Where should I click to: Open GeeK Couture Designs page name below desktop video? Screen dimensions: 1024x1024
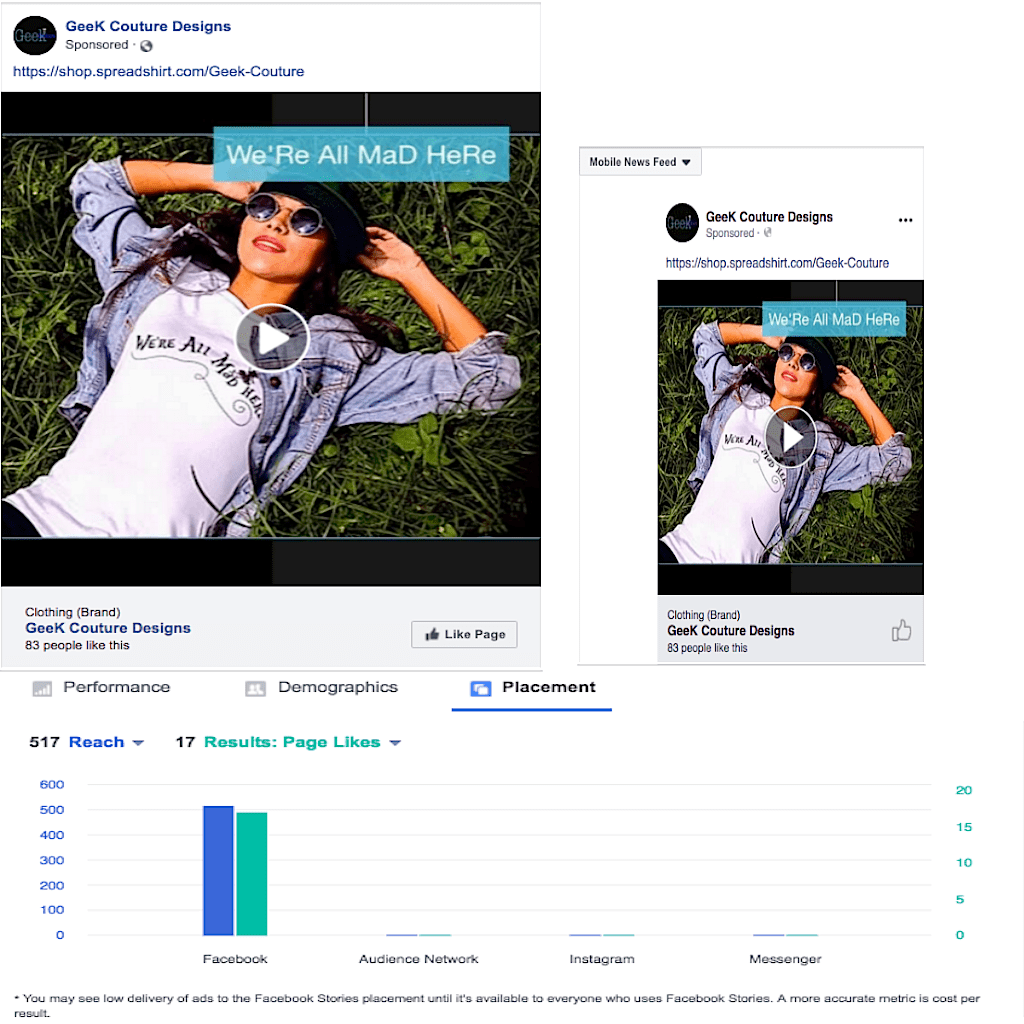coord(108,628)
